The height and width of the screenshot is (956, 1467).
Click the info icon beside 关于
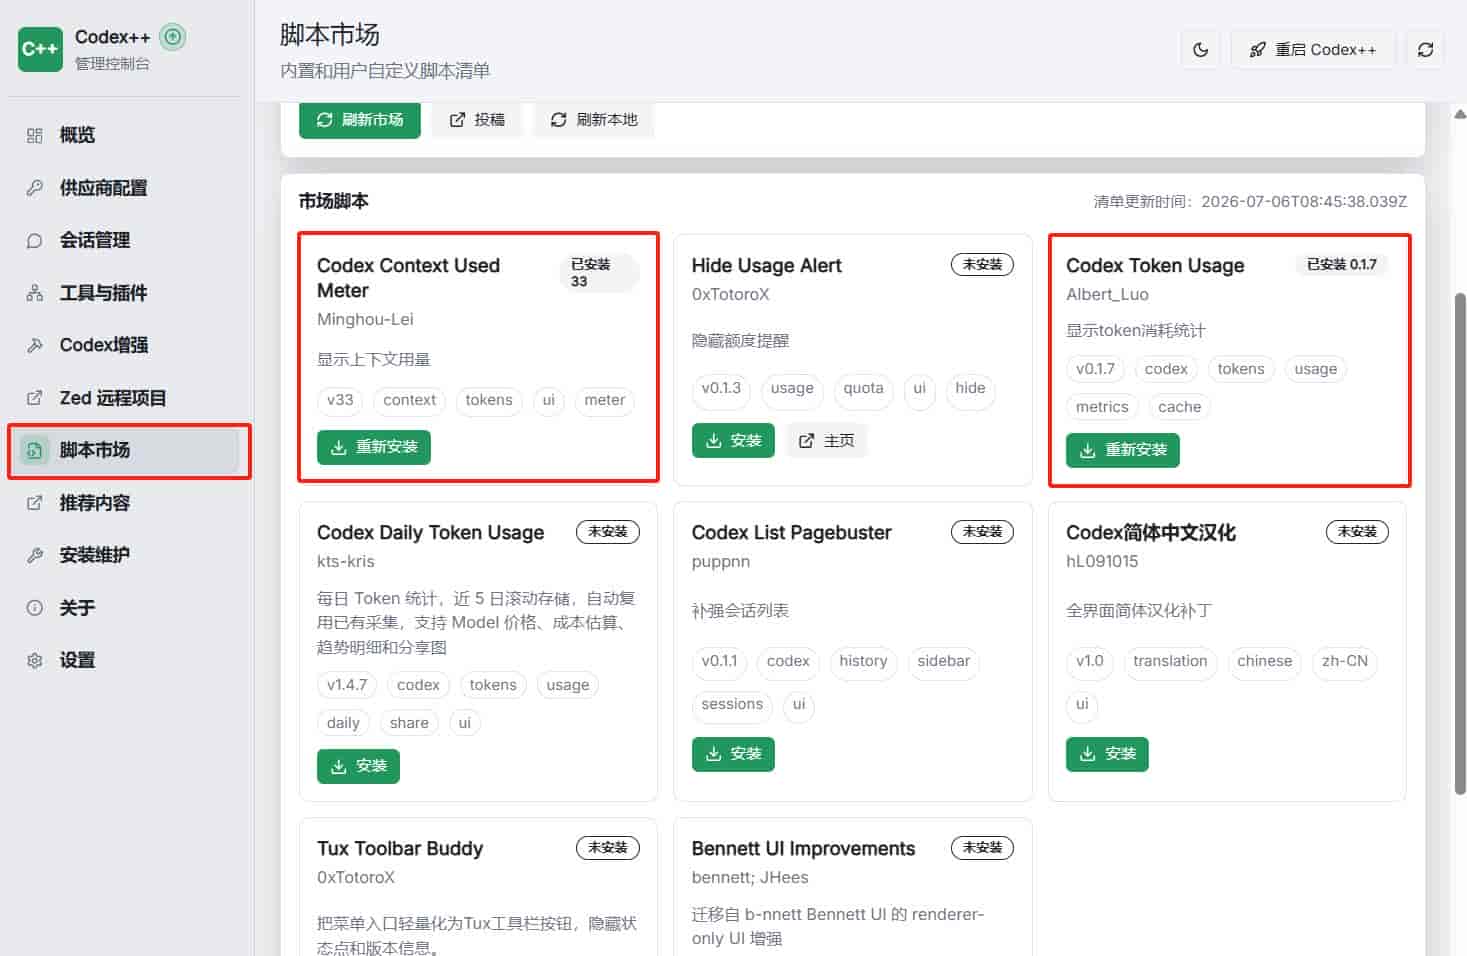pyautogui.click(x=35, y=608)
